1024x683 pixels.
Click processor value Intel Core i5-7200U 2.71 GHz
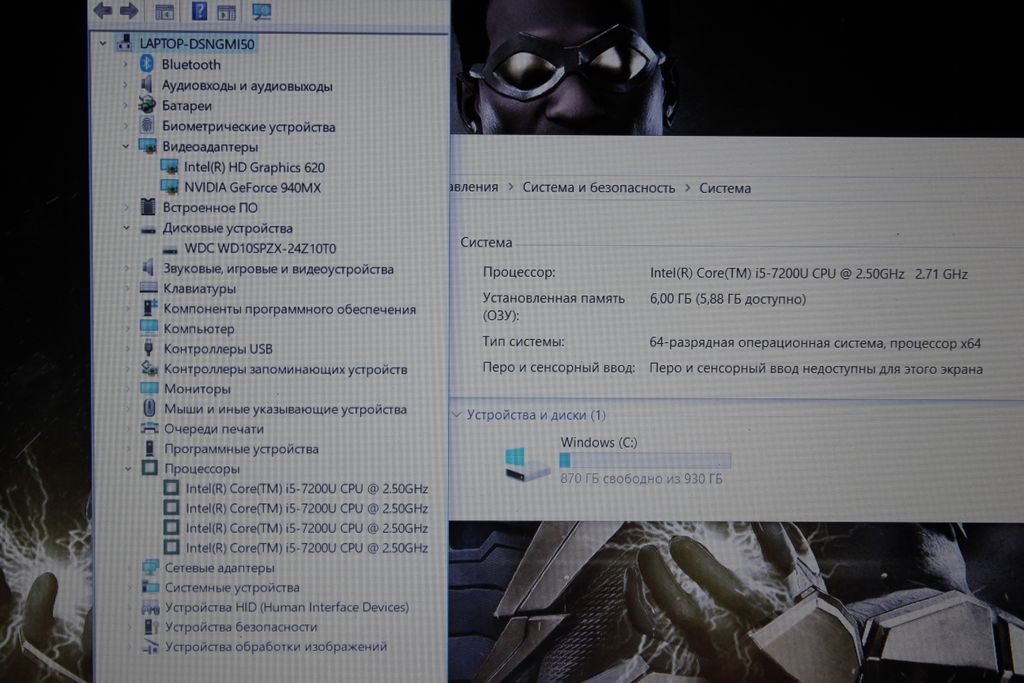[x=808, y=274]
